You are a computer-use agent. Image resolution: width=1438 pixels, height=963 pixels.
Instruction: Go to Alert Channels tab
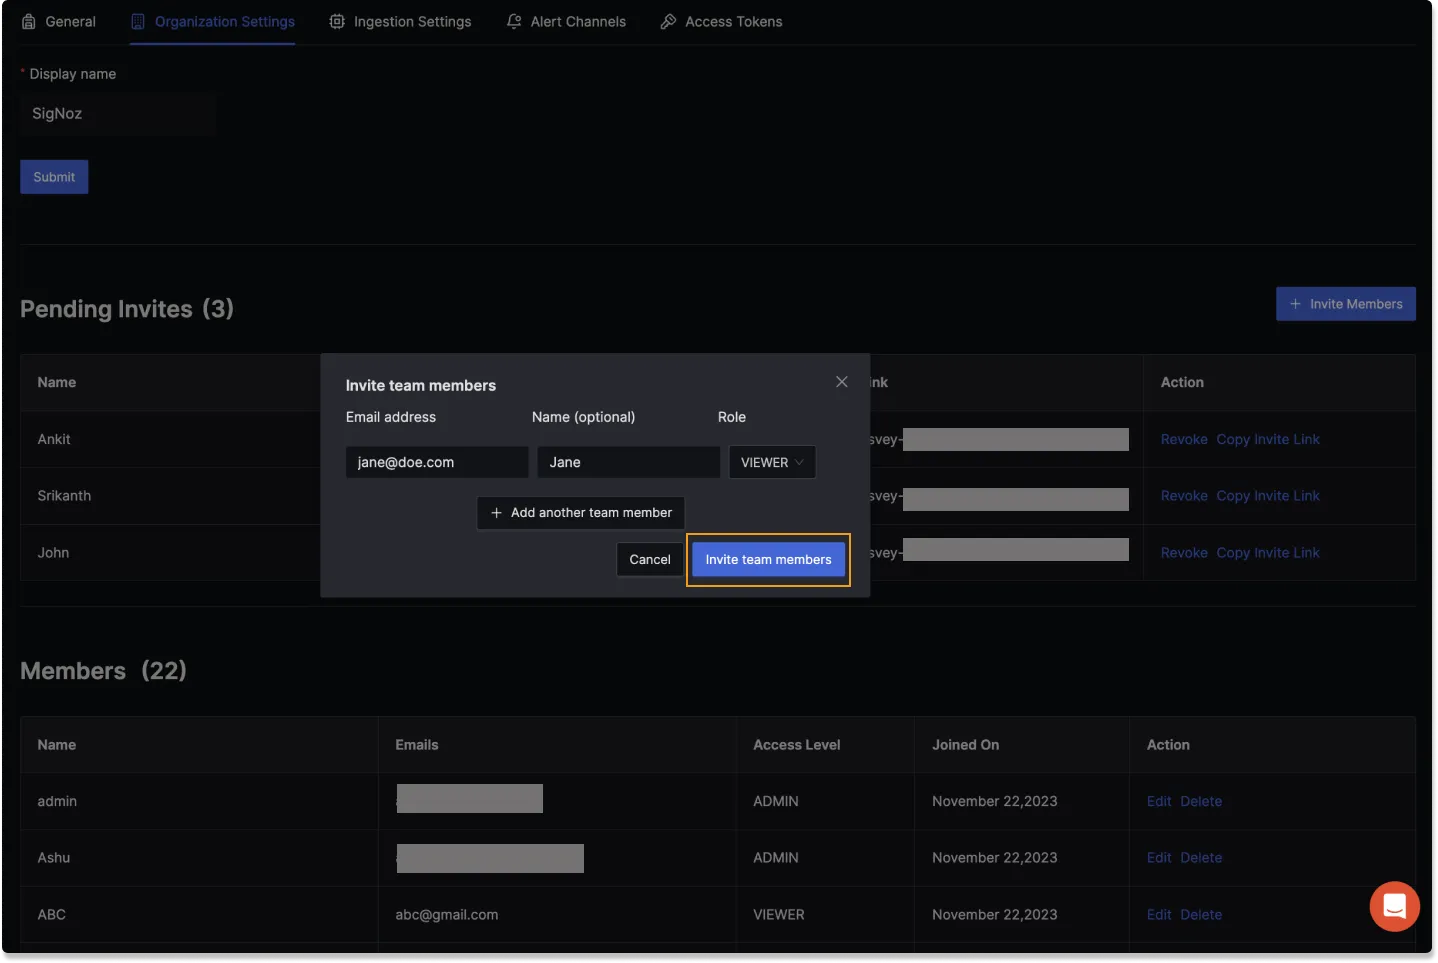[x=566, y=21]
